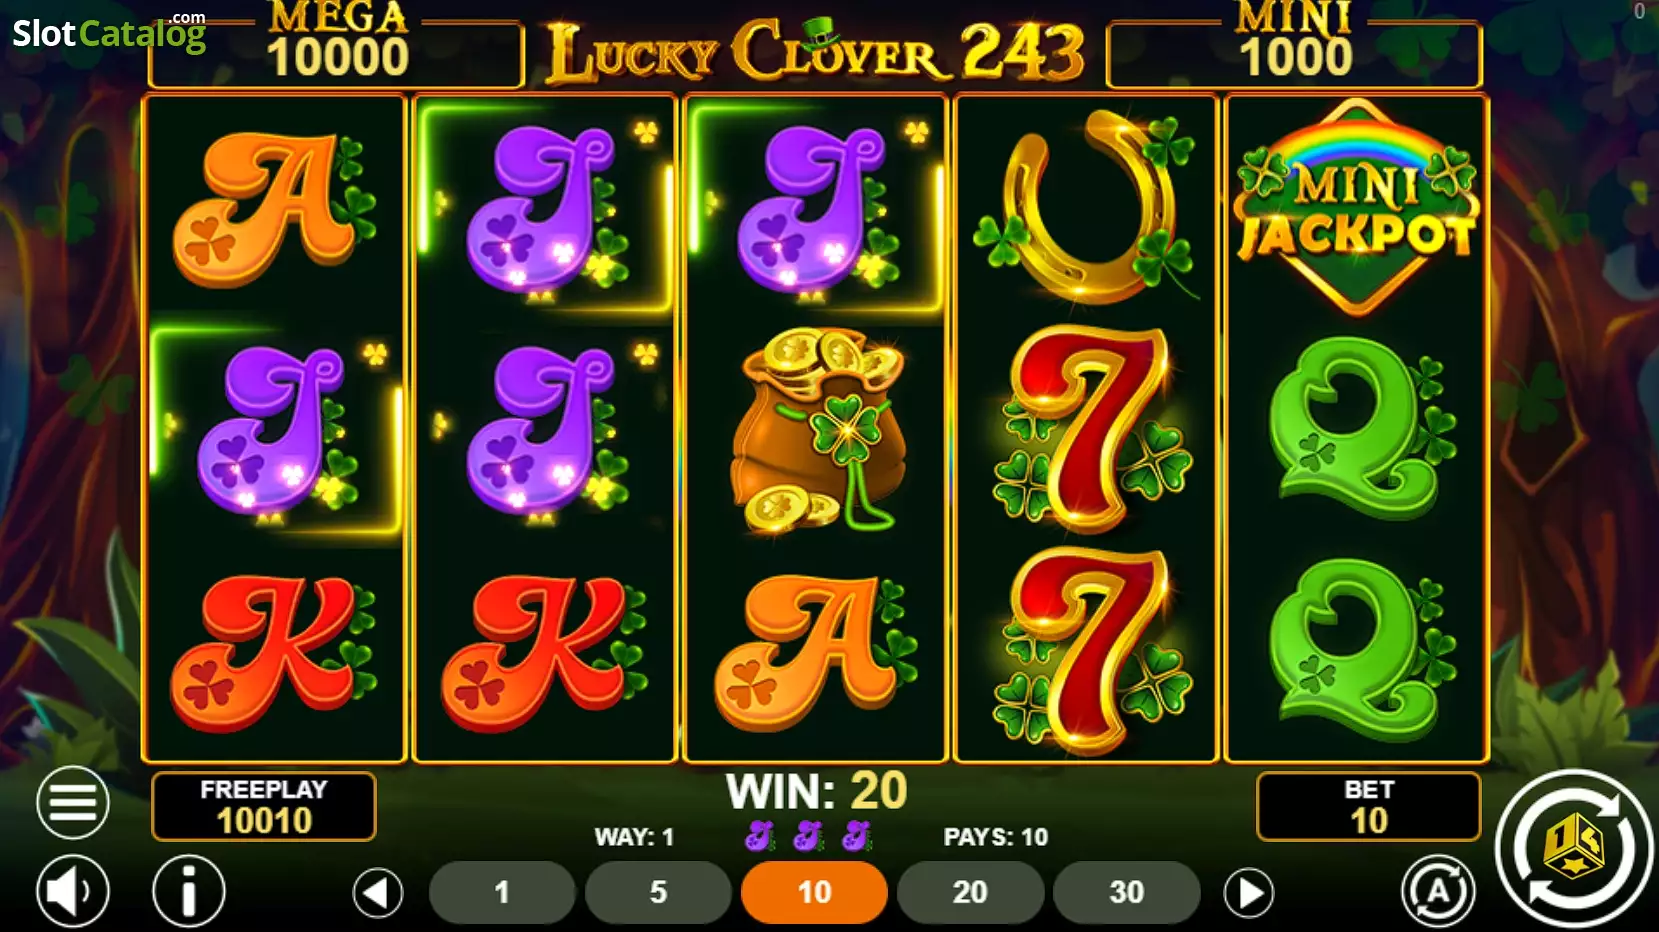Viewport: 1659px width, 932px height.
Task: Toggle autoplay with the A button
Action: [1438, 890]
